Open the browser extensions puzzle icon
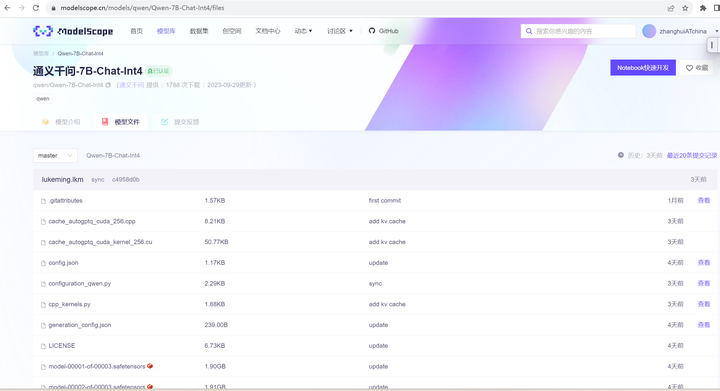Image resolution: width=720 pixels, height=391 pixels. [703, 8]
